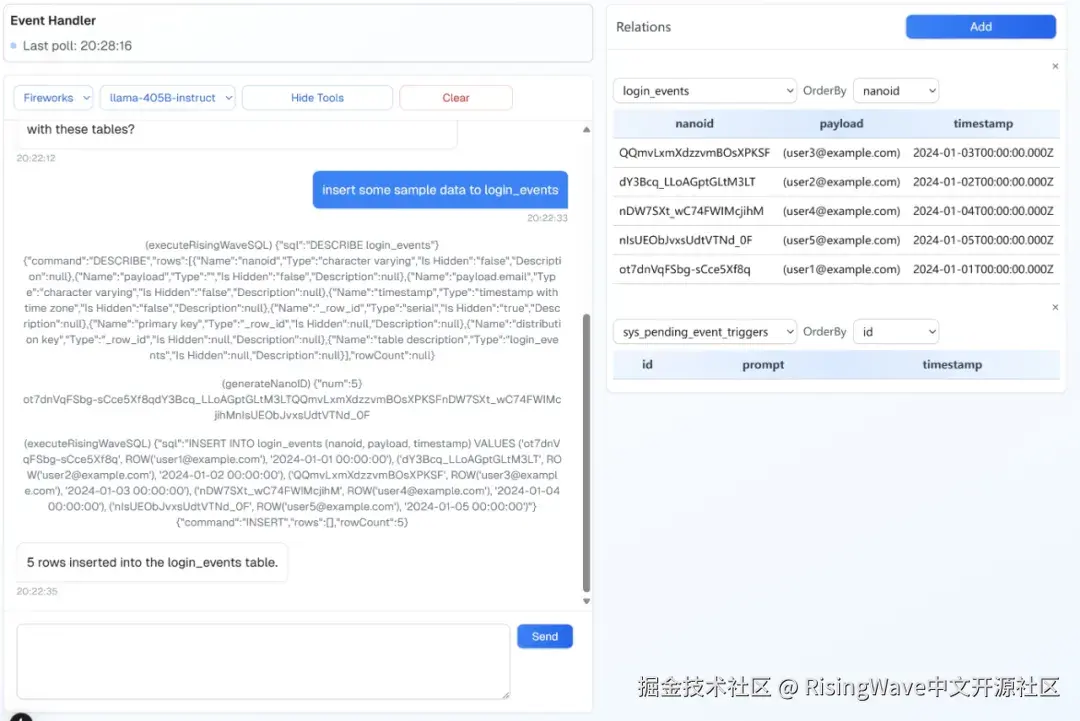This screenshot has width=1080, height=721.
Task: Open the nanoid OrderBy dropdown
Action: (895, 90)
